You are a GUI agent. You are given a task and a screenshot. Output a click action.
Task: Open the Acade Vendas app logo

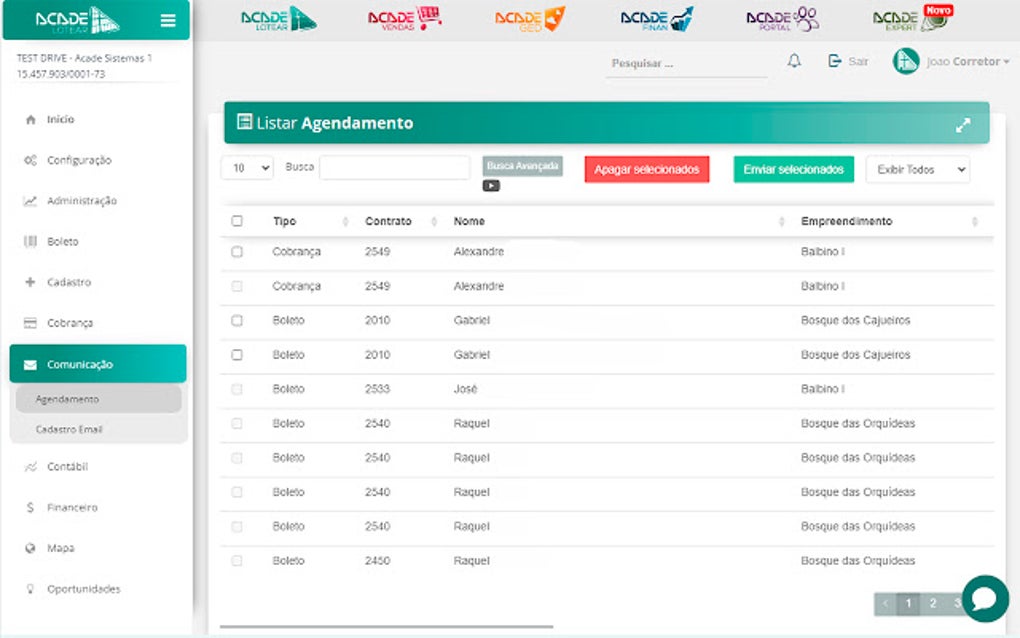(x=404, y=19)
